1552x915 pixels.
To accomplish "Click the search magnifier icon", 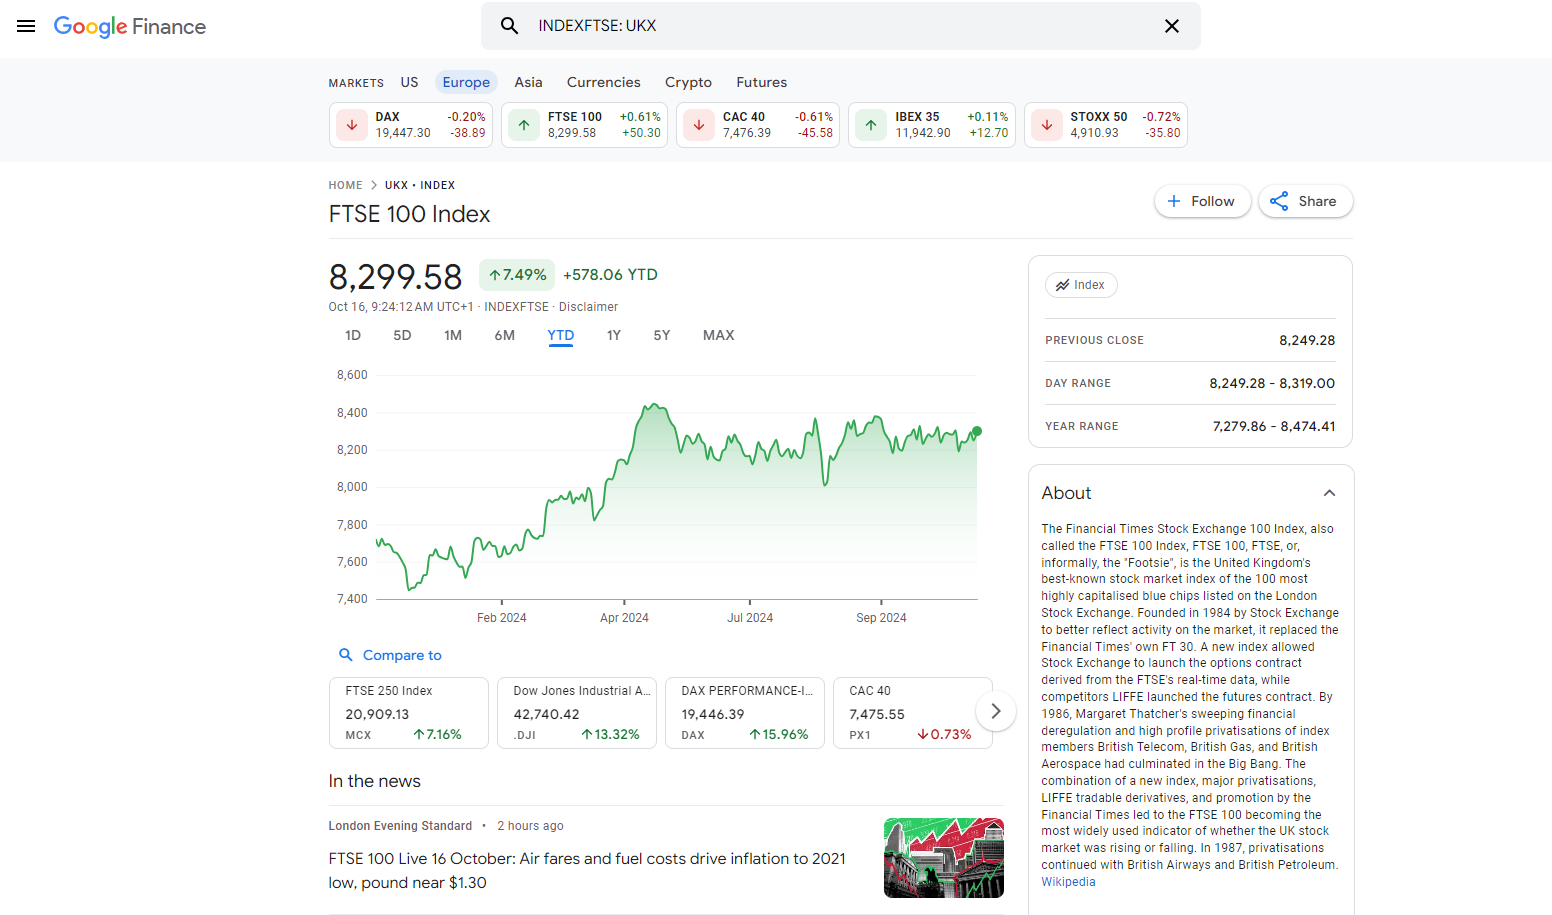I will pyautogui.click(x=510, y=26).
